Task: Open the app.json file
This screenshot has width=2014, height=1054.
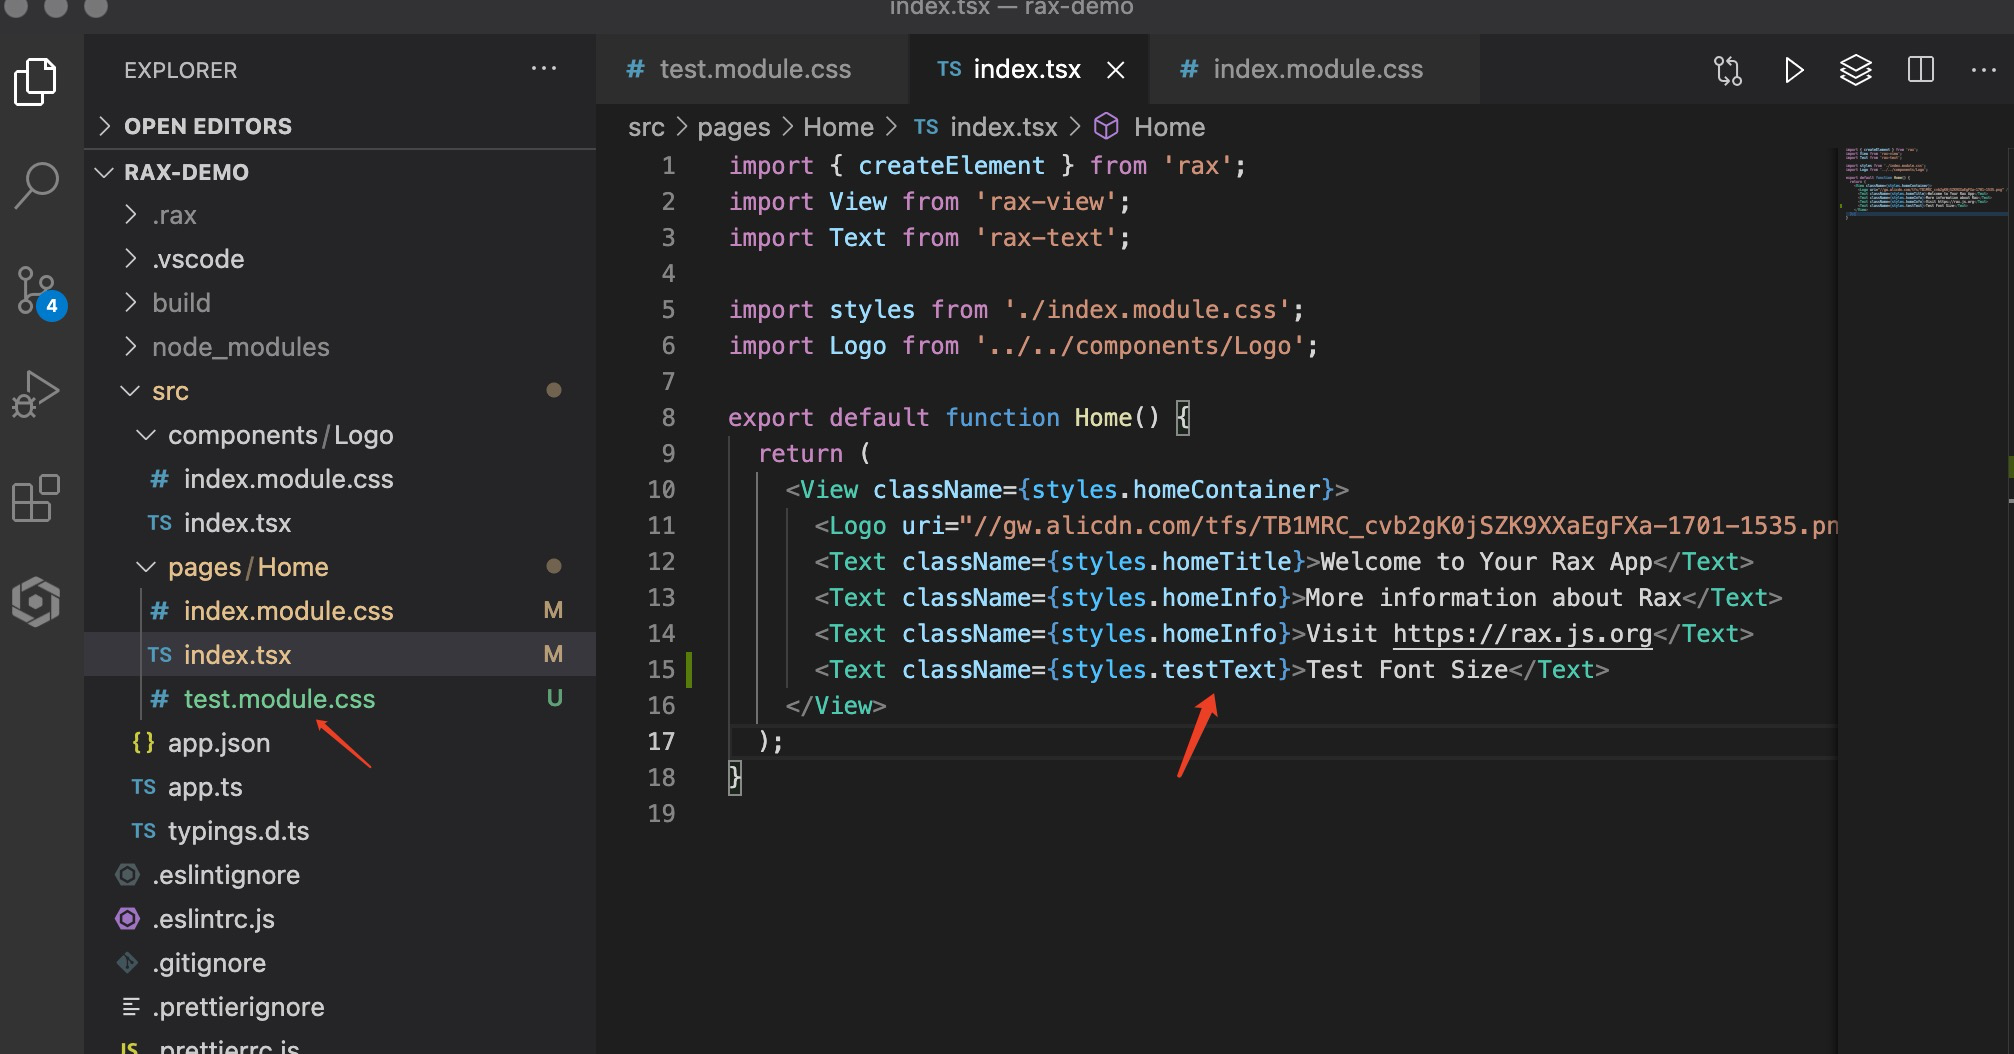Action: pos(340,743)
